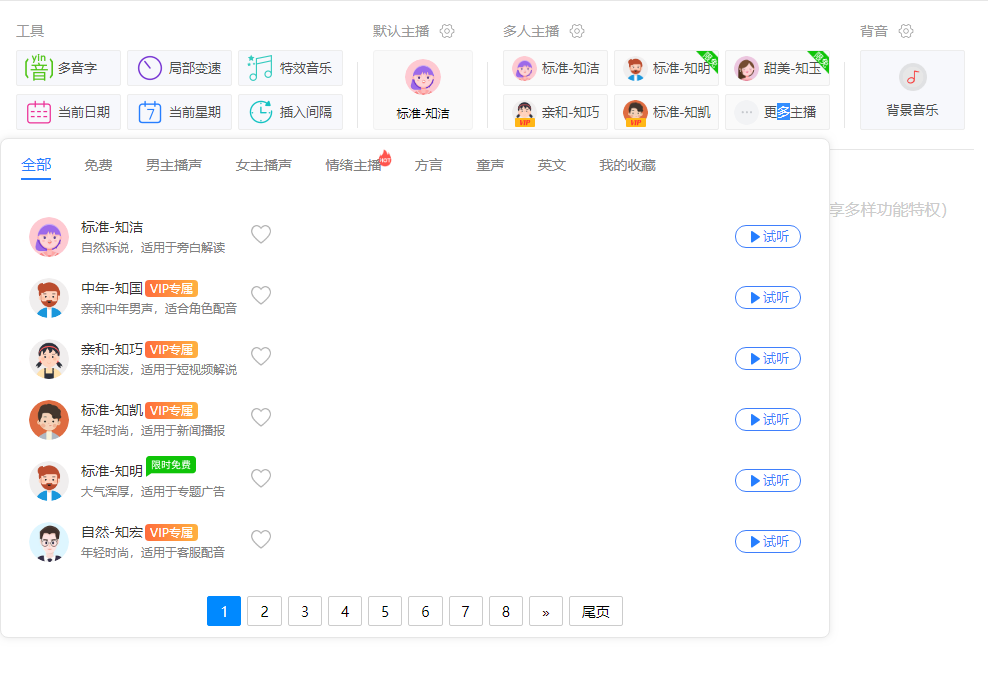The width and height of the screenshot is (988, 688).
Task: Select the 标准-知明 avatar in list
Action: (49, 481)
